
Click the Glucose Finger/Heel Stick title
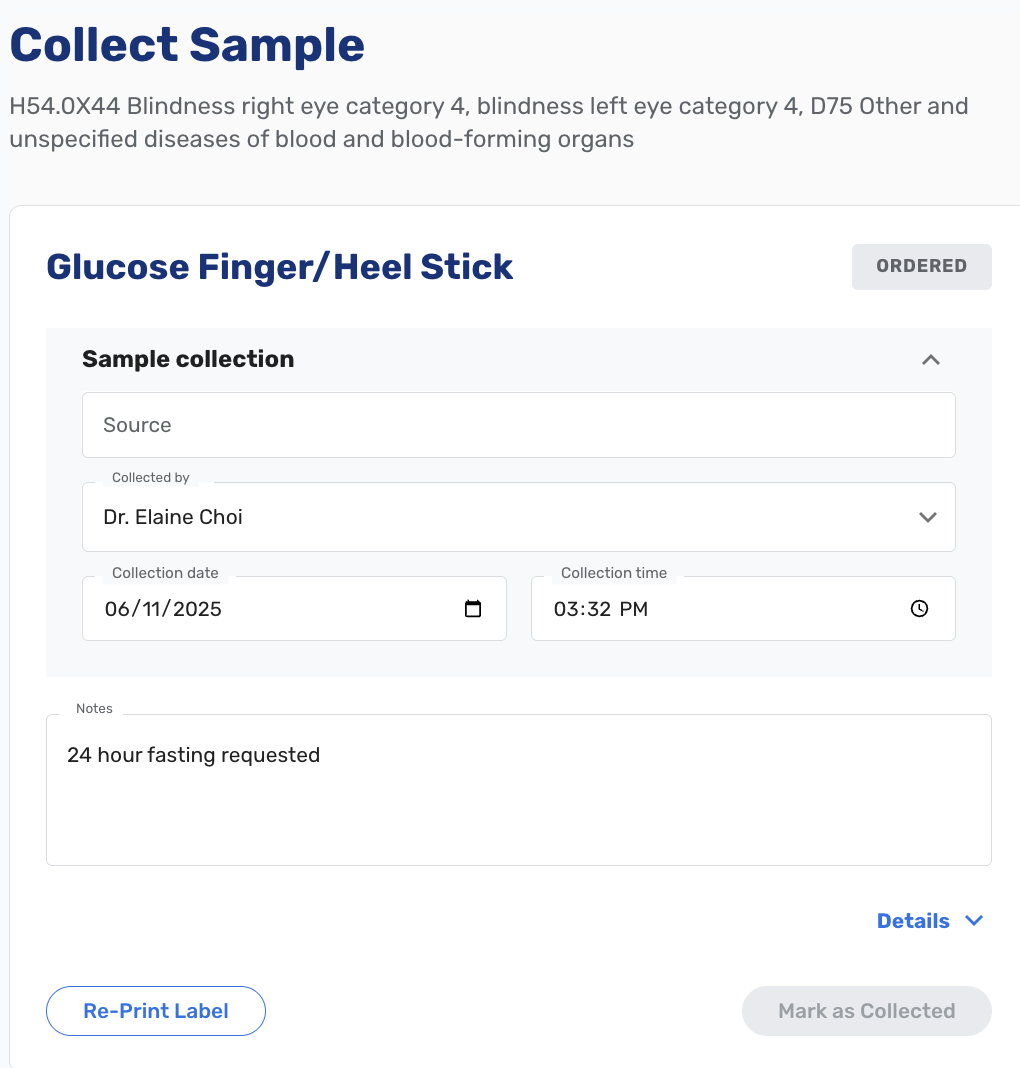[279, 266]
